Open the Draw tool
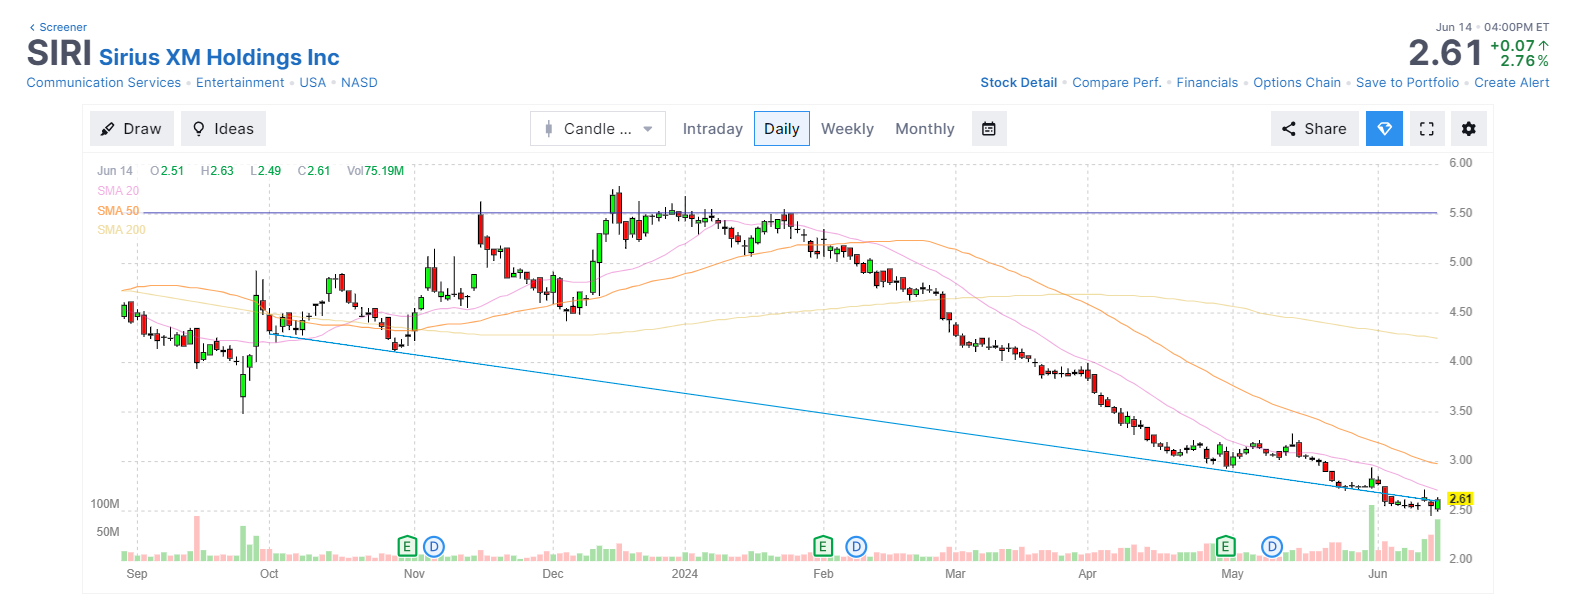1582x610 pixels. click(x=132, y=129)
